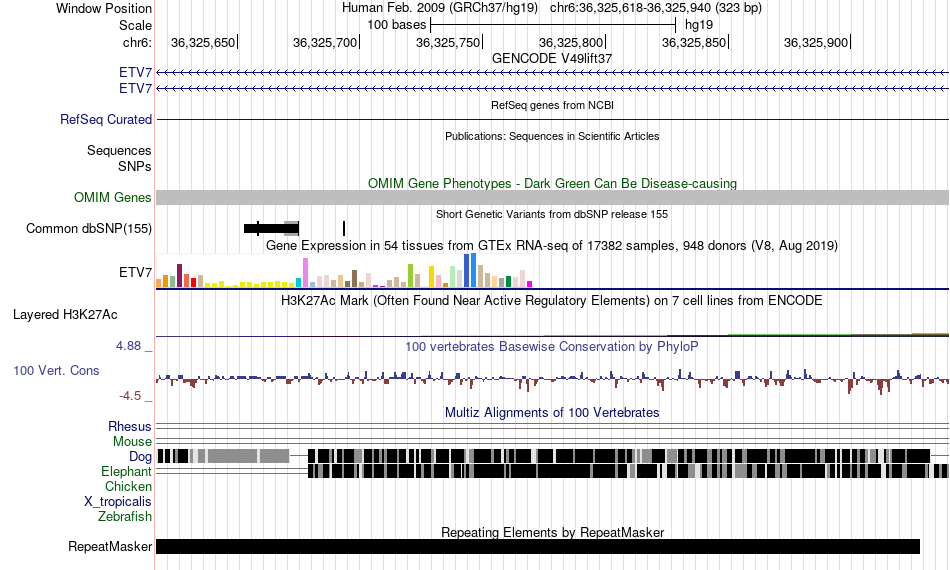Click the 36,325,900 ruler coordinate
The width and height of the screenshot is (950, 570).
(815, 42)
